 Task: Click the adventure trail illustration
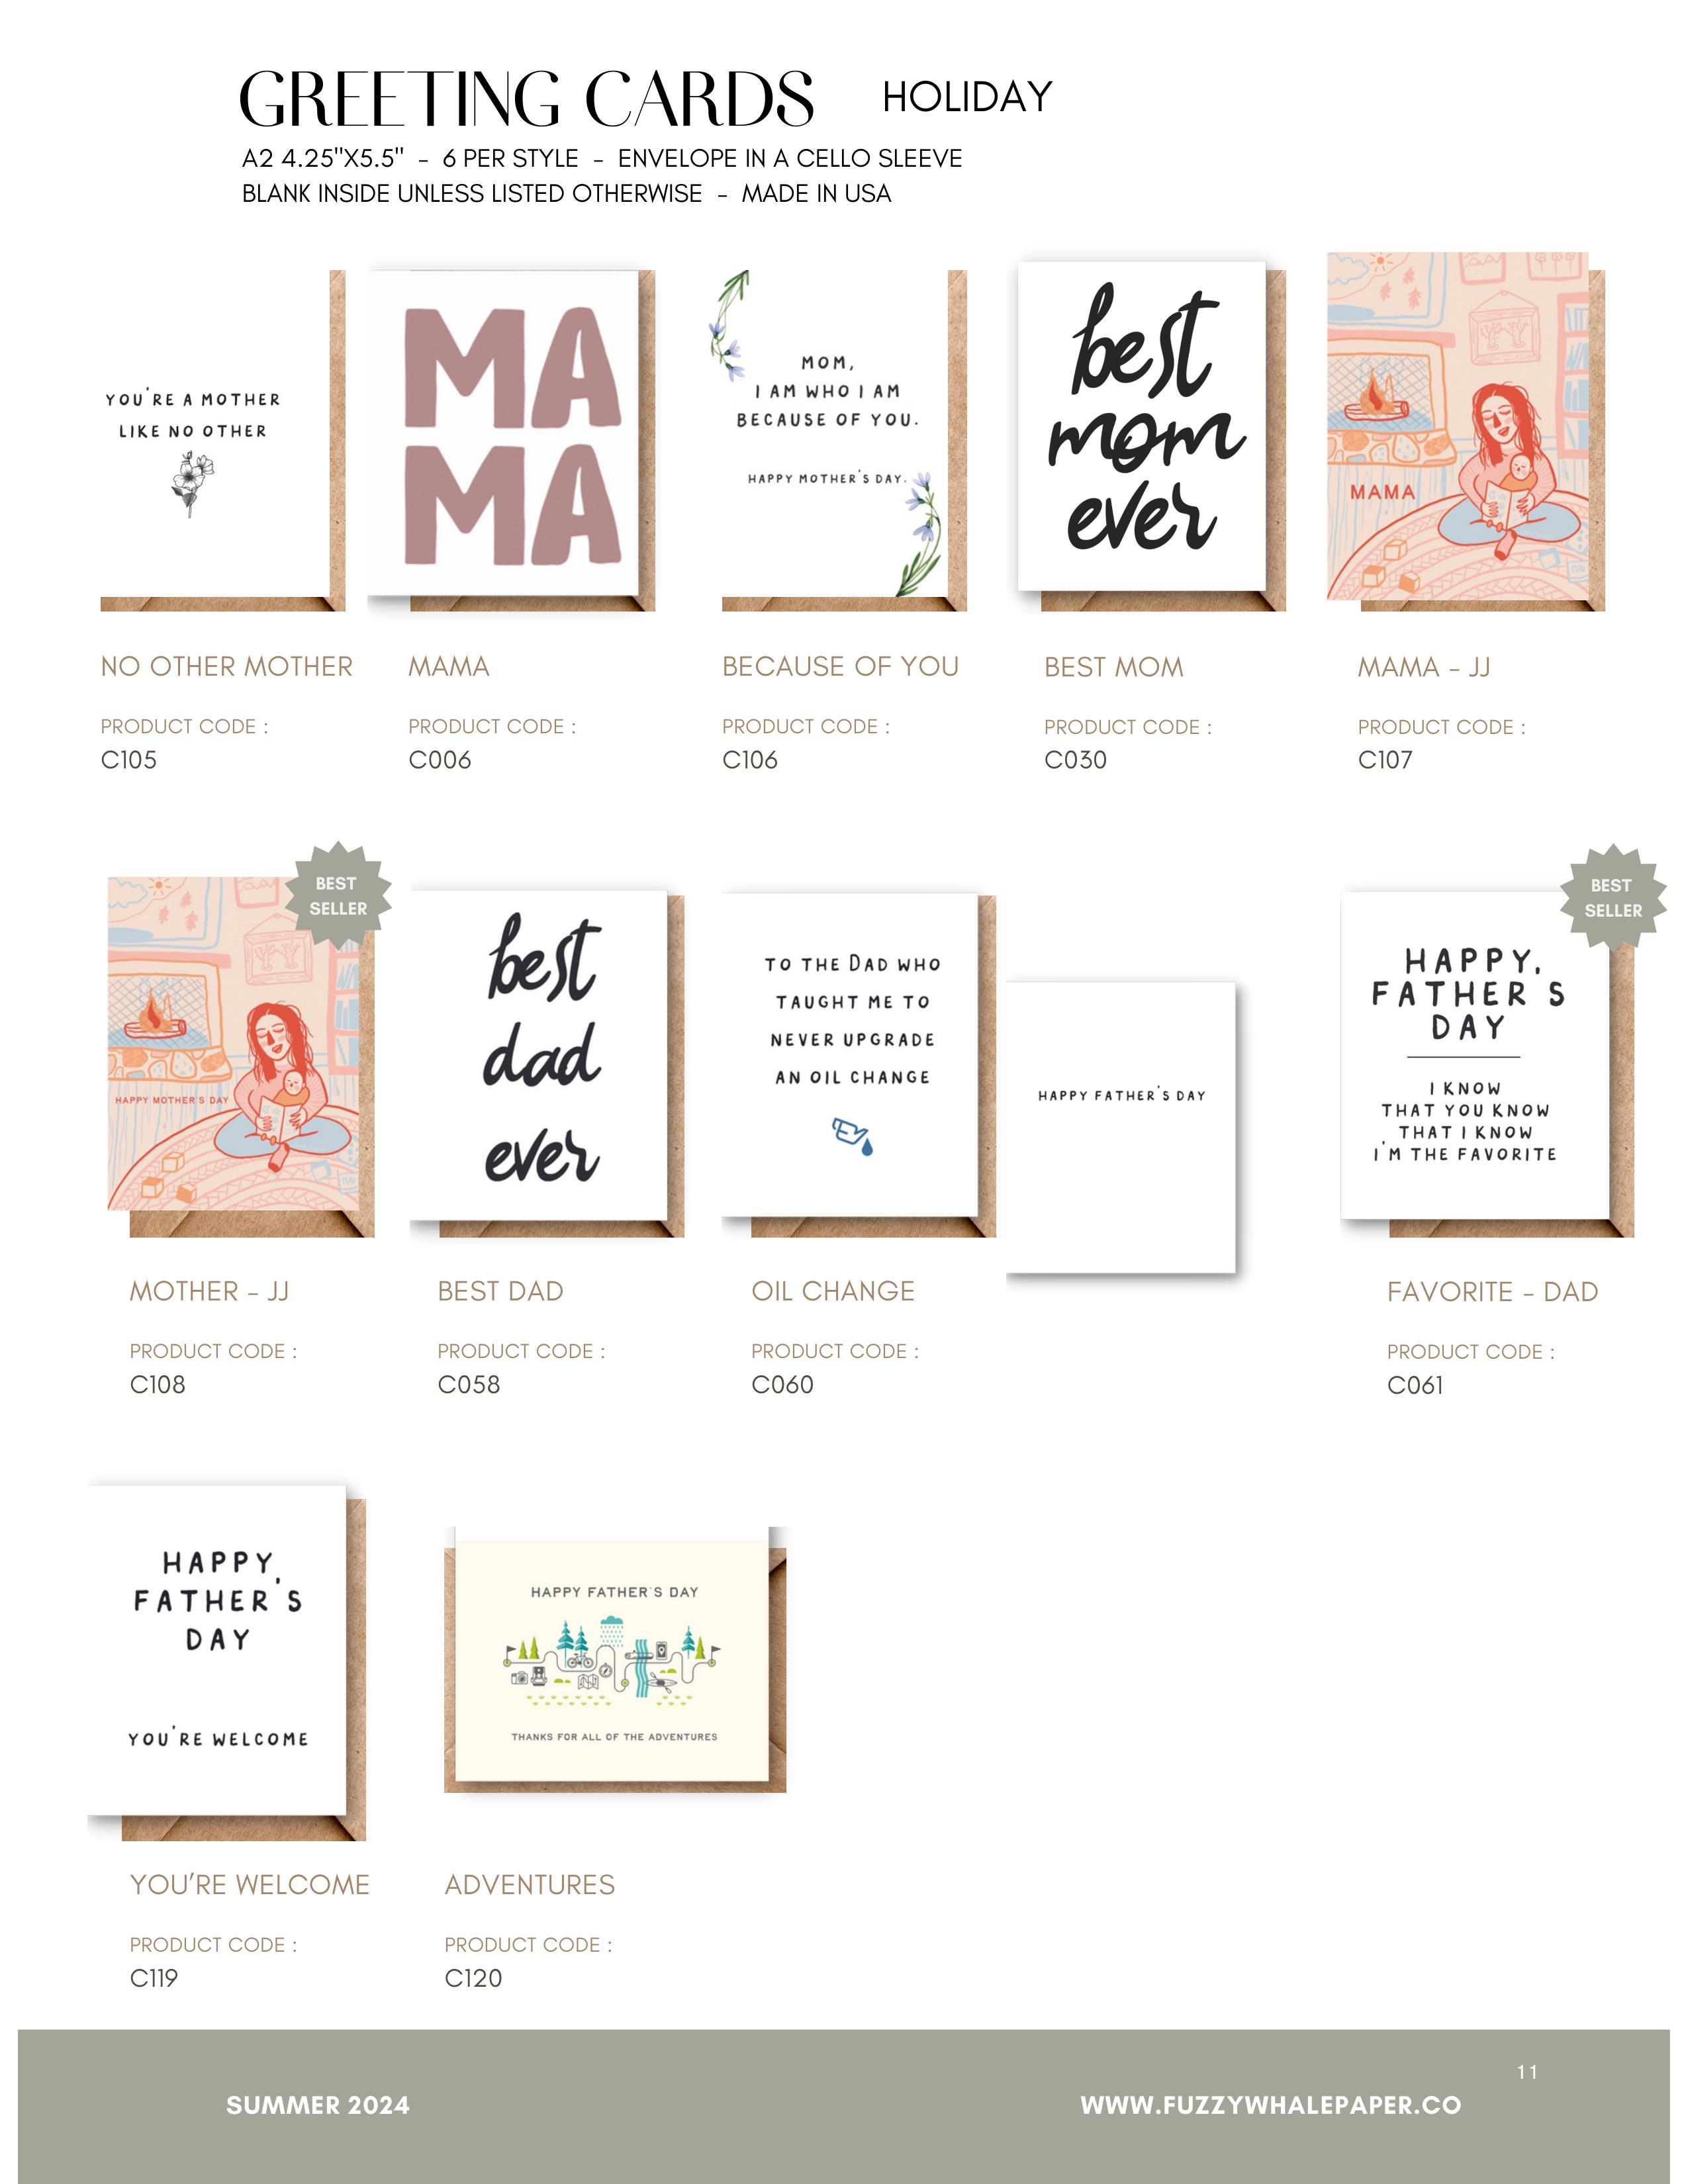[613, 1662]
